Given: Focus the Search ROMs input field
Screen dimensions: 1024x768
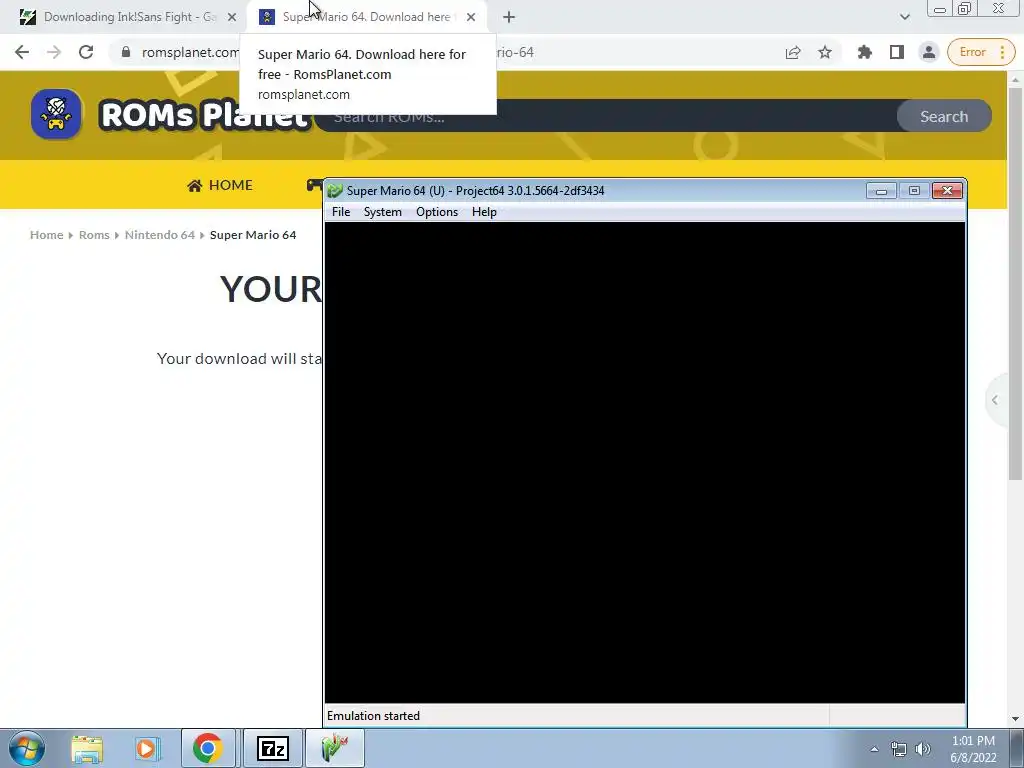Looking at the screenshot, I should (x=607, y=116).
